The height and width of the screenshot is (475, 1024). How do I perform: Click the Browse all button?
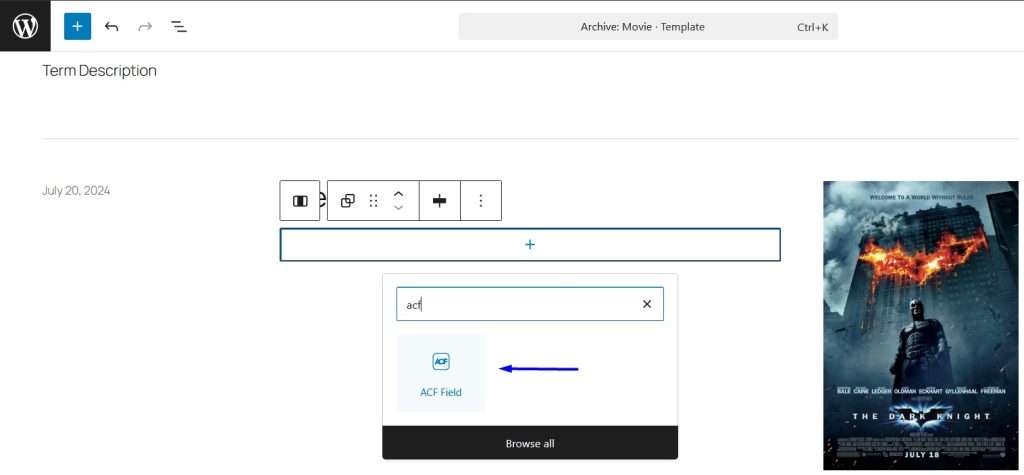529,443
